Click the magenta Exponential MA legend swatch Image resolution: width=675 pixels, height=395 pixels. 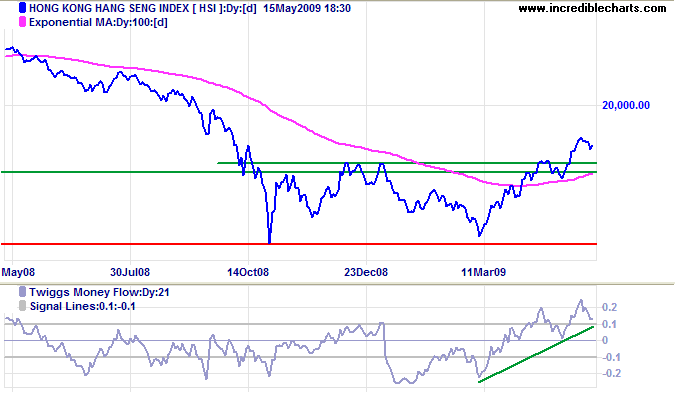(22, 22)
